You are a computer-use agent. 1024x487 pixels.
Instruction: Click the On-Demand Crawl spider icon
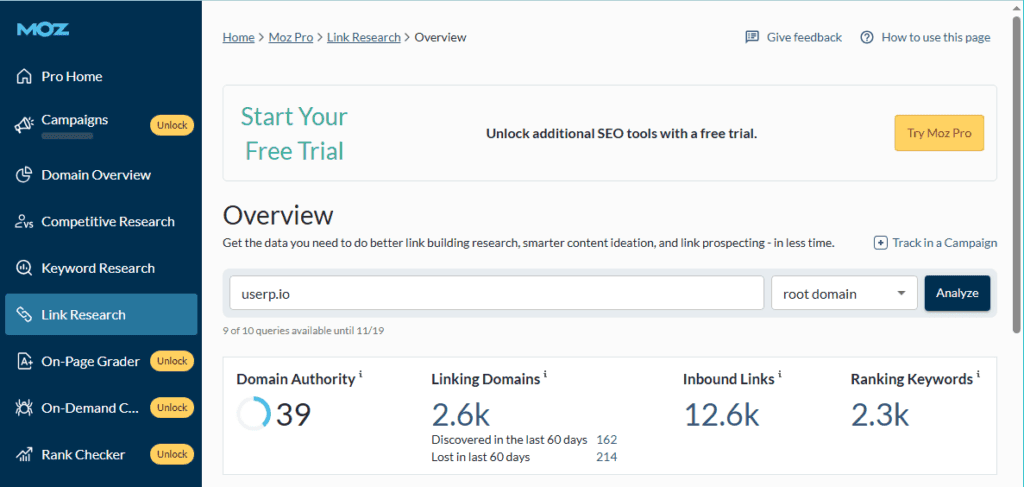24,408
